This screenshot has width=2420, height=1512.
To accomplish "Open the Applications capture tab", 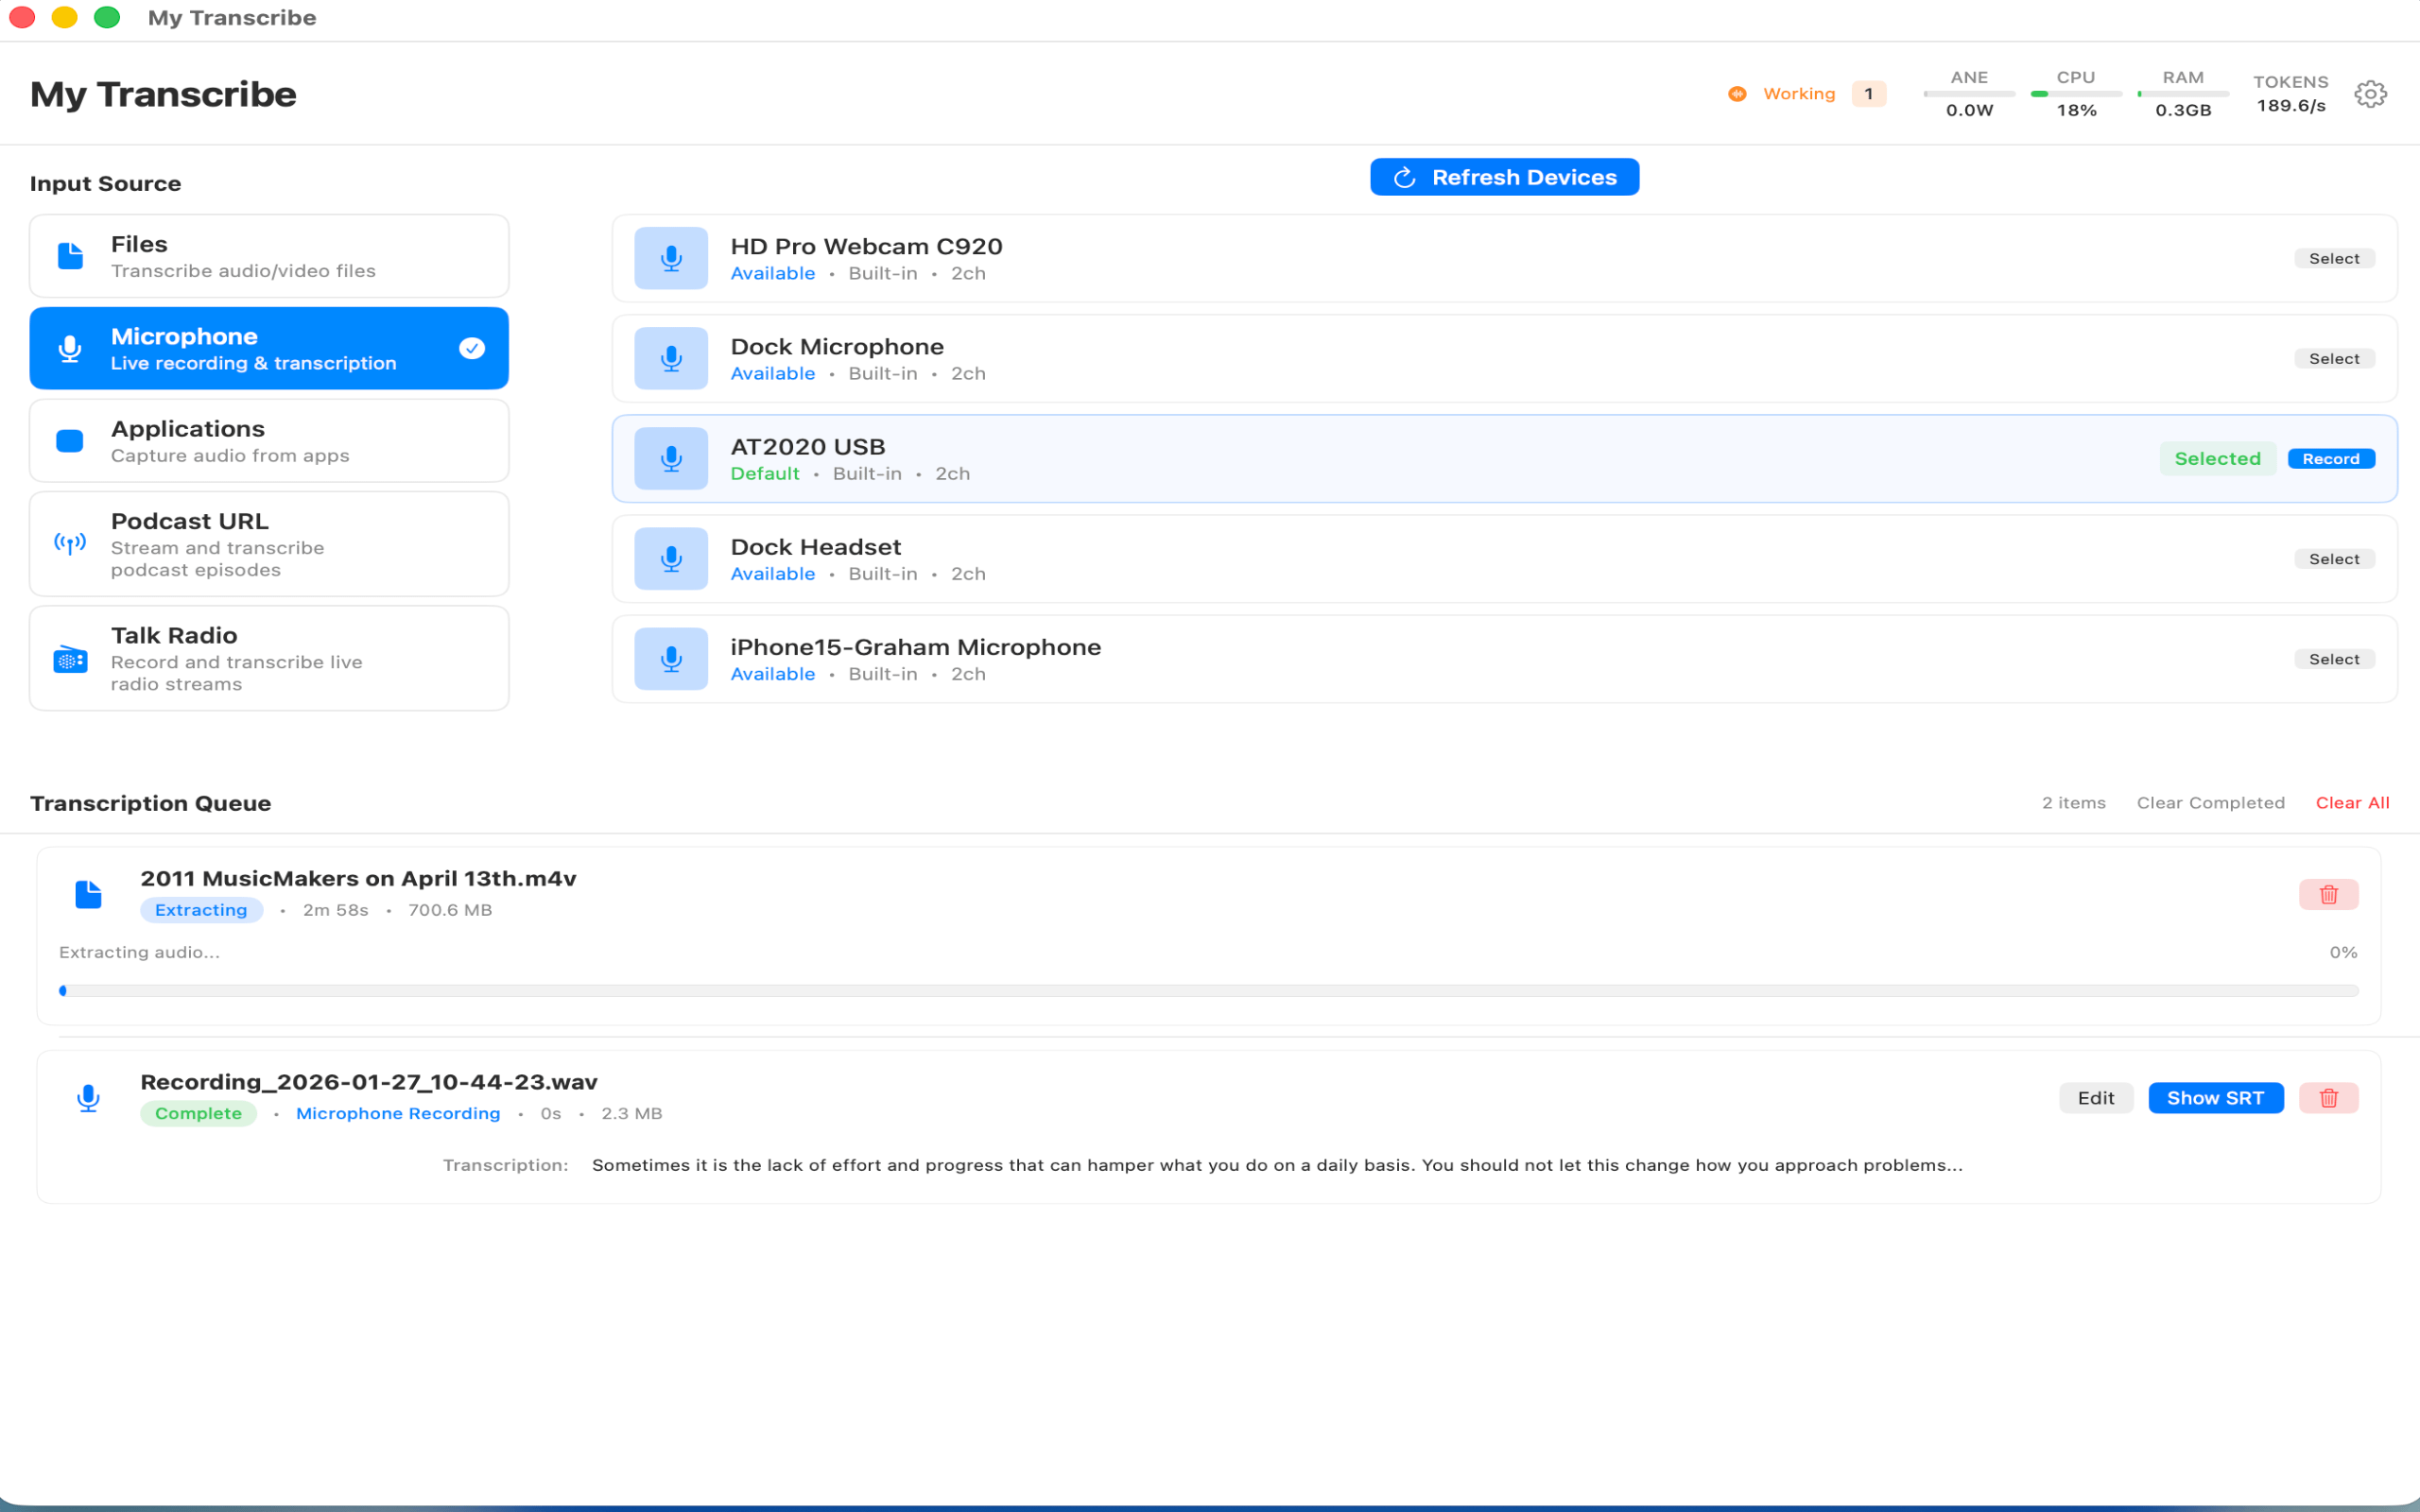I will (269, 440).
